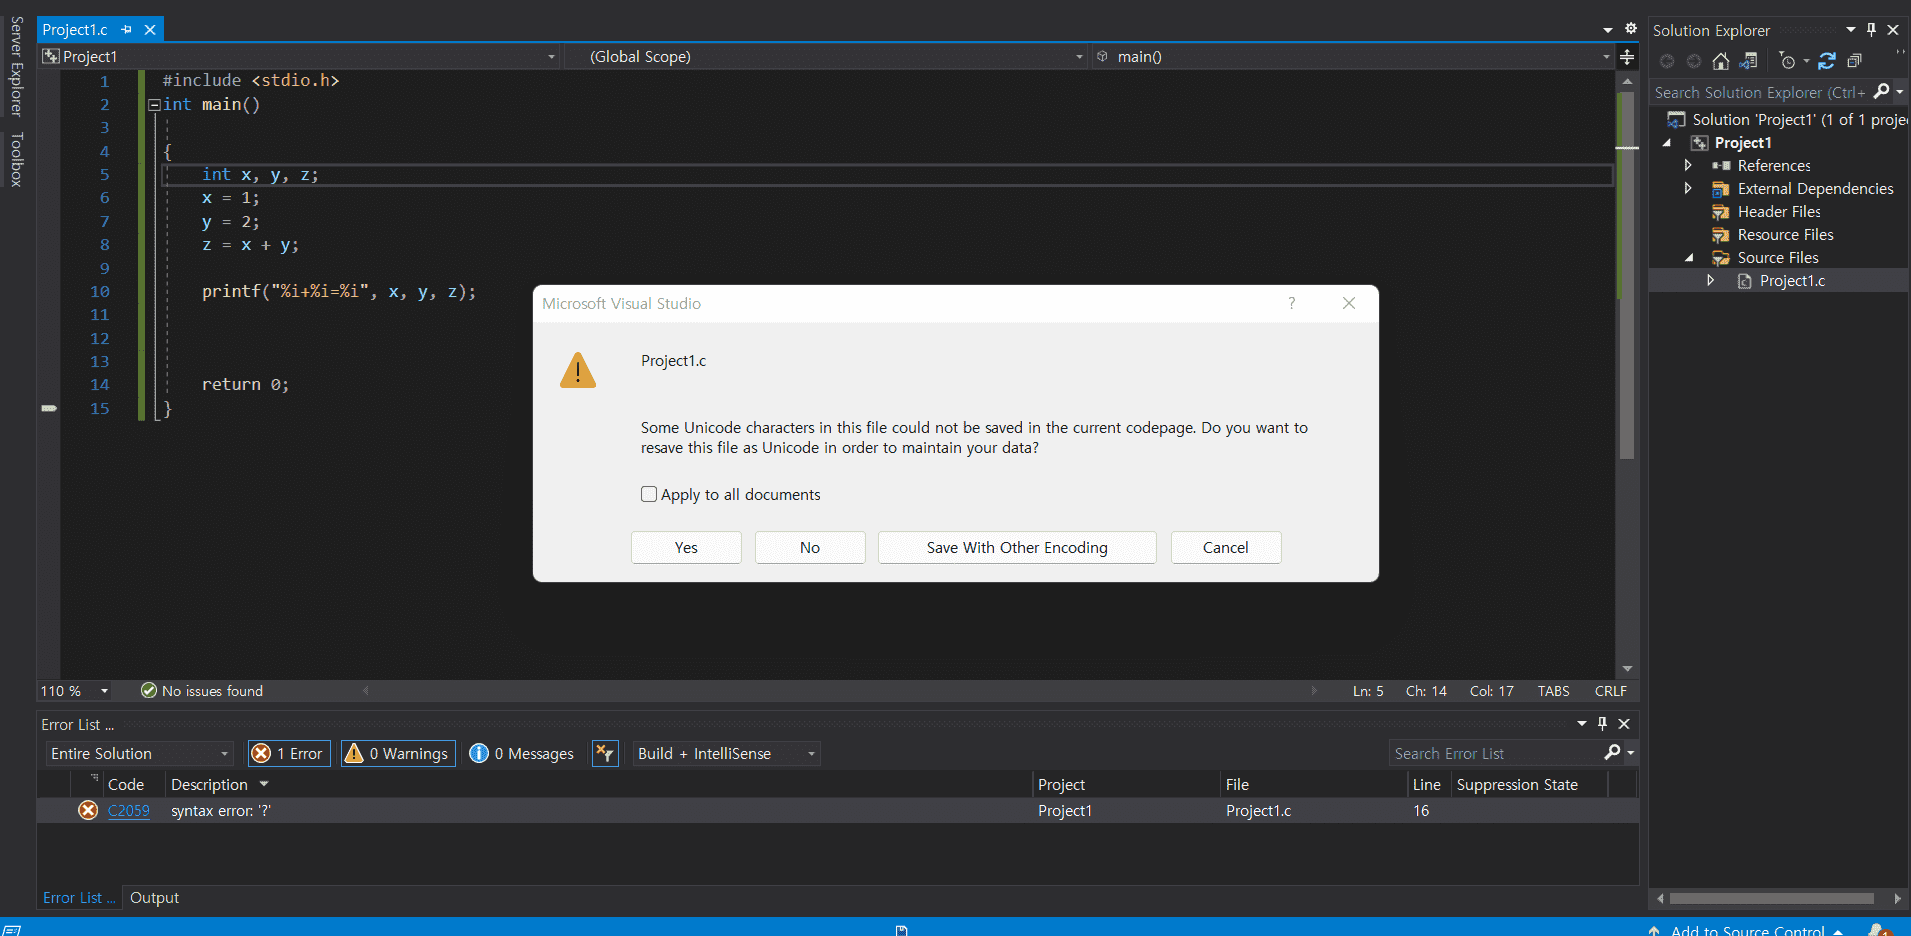Open the Entire Solution scope dropdown
The width and height of the screenshot is (1911, 936).
point(140,753)
